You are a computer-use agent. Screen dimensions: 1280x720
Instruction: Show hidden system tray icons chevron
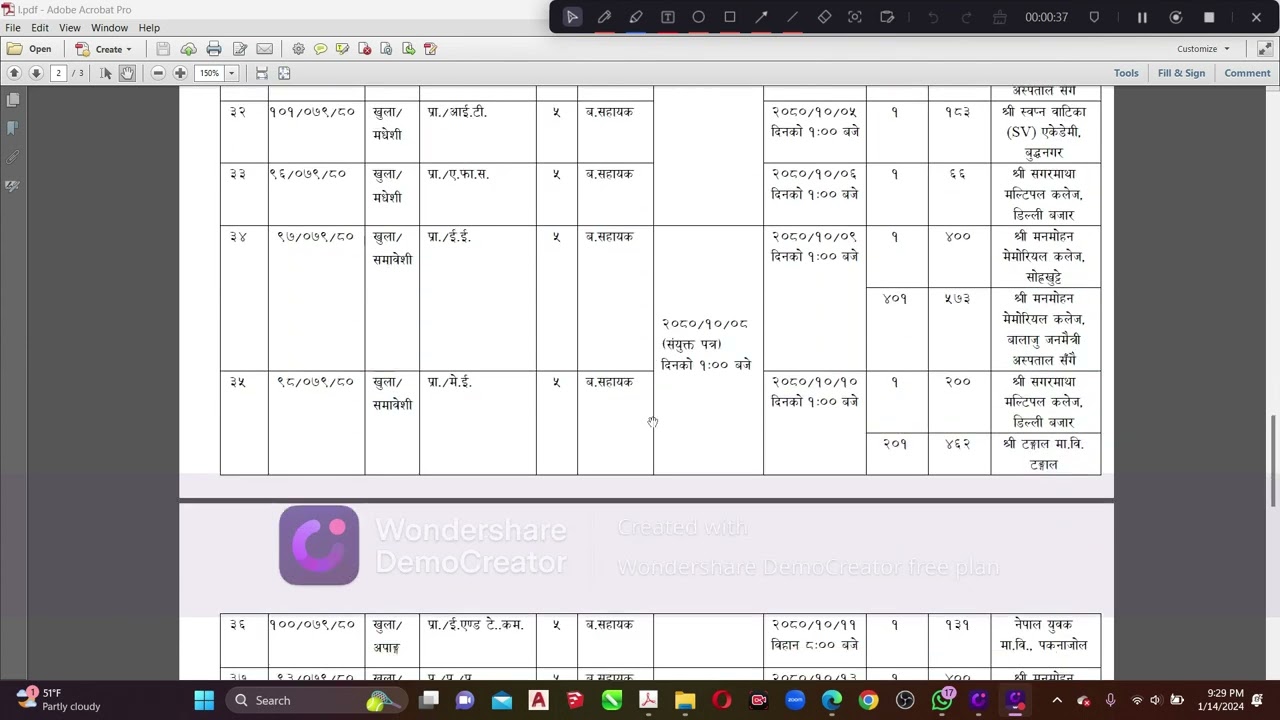[x=1057, y=700]
